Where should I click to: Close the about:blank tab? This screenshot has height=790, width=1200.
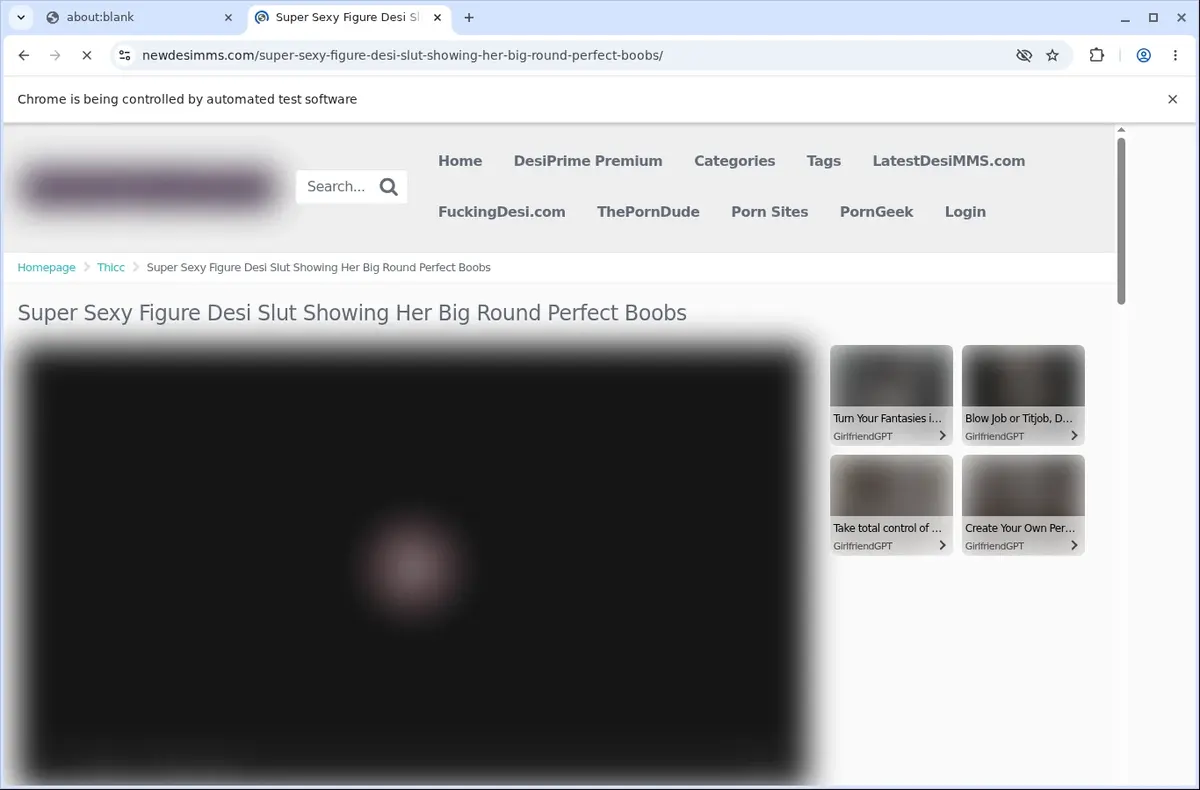[228, 17]
